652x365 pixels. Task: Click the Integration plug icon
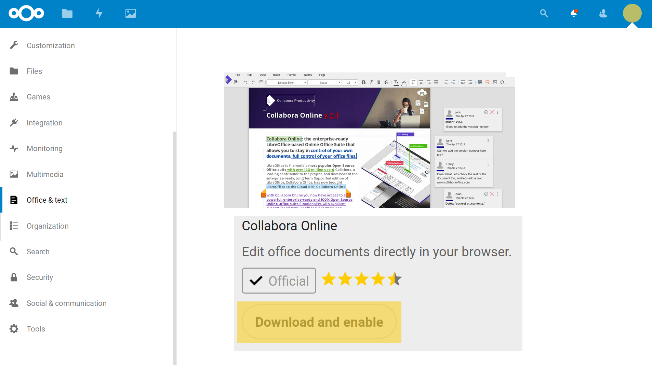[14, 122]
